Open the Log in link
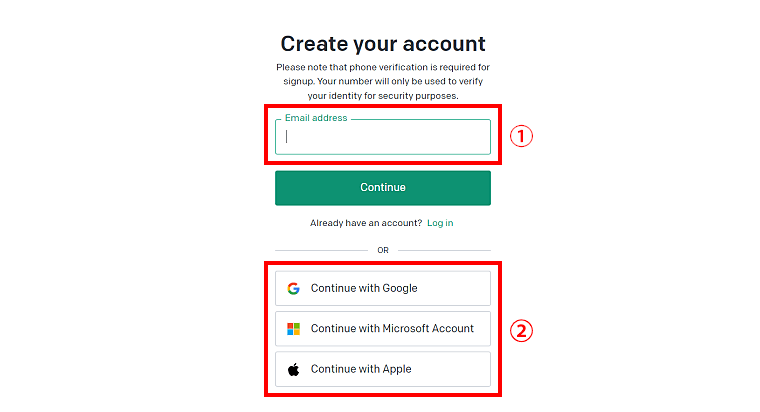 440,223
